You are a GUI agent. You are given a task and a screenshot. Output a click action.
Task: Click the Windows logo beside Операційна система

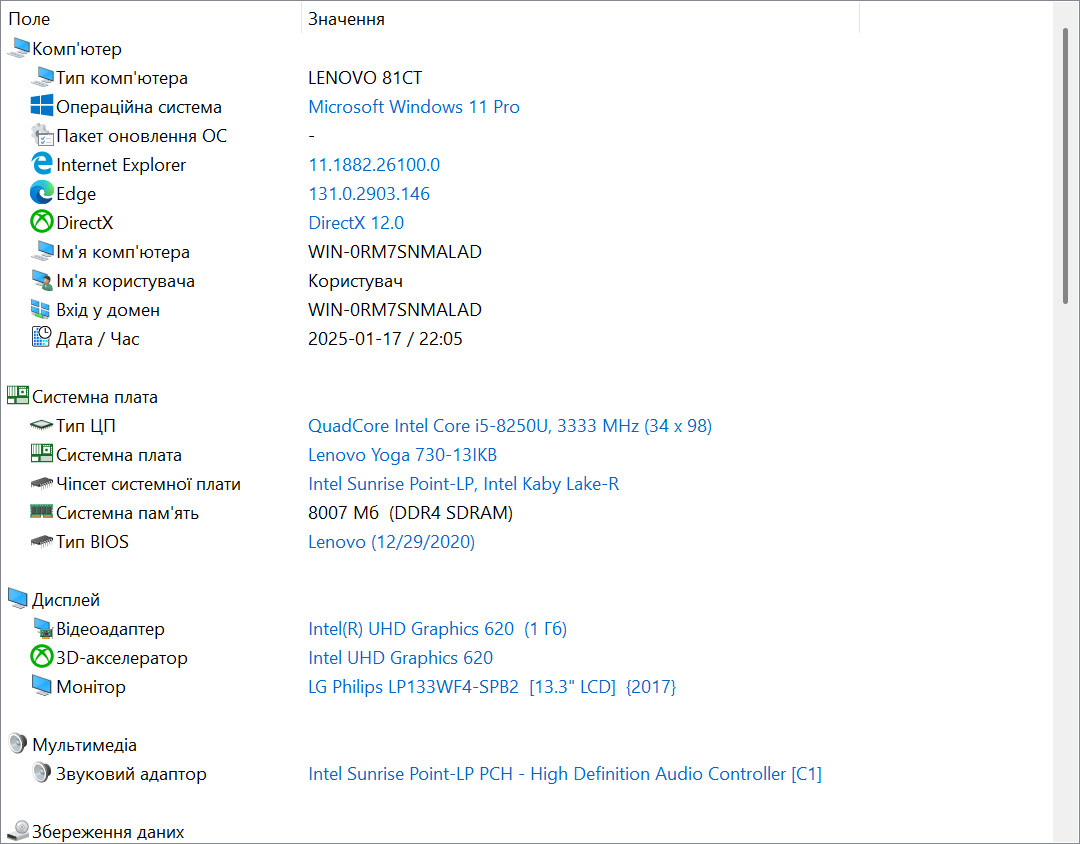(x=42, y=106)
